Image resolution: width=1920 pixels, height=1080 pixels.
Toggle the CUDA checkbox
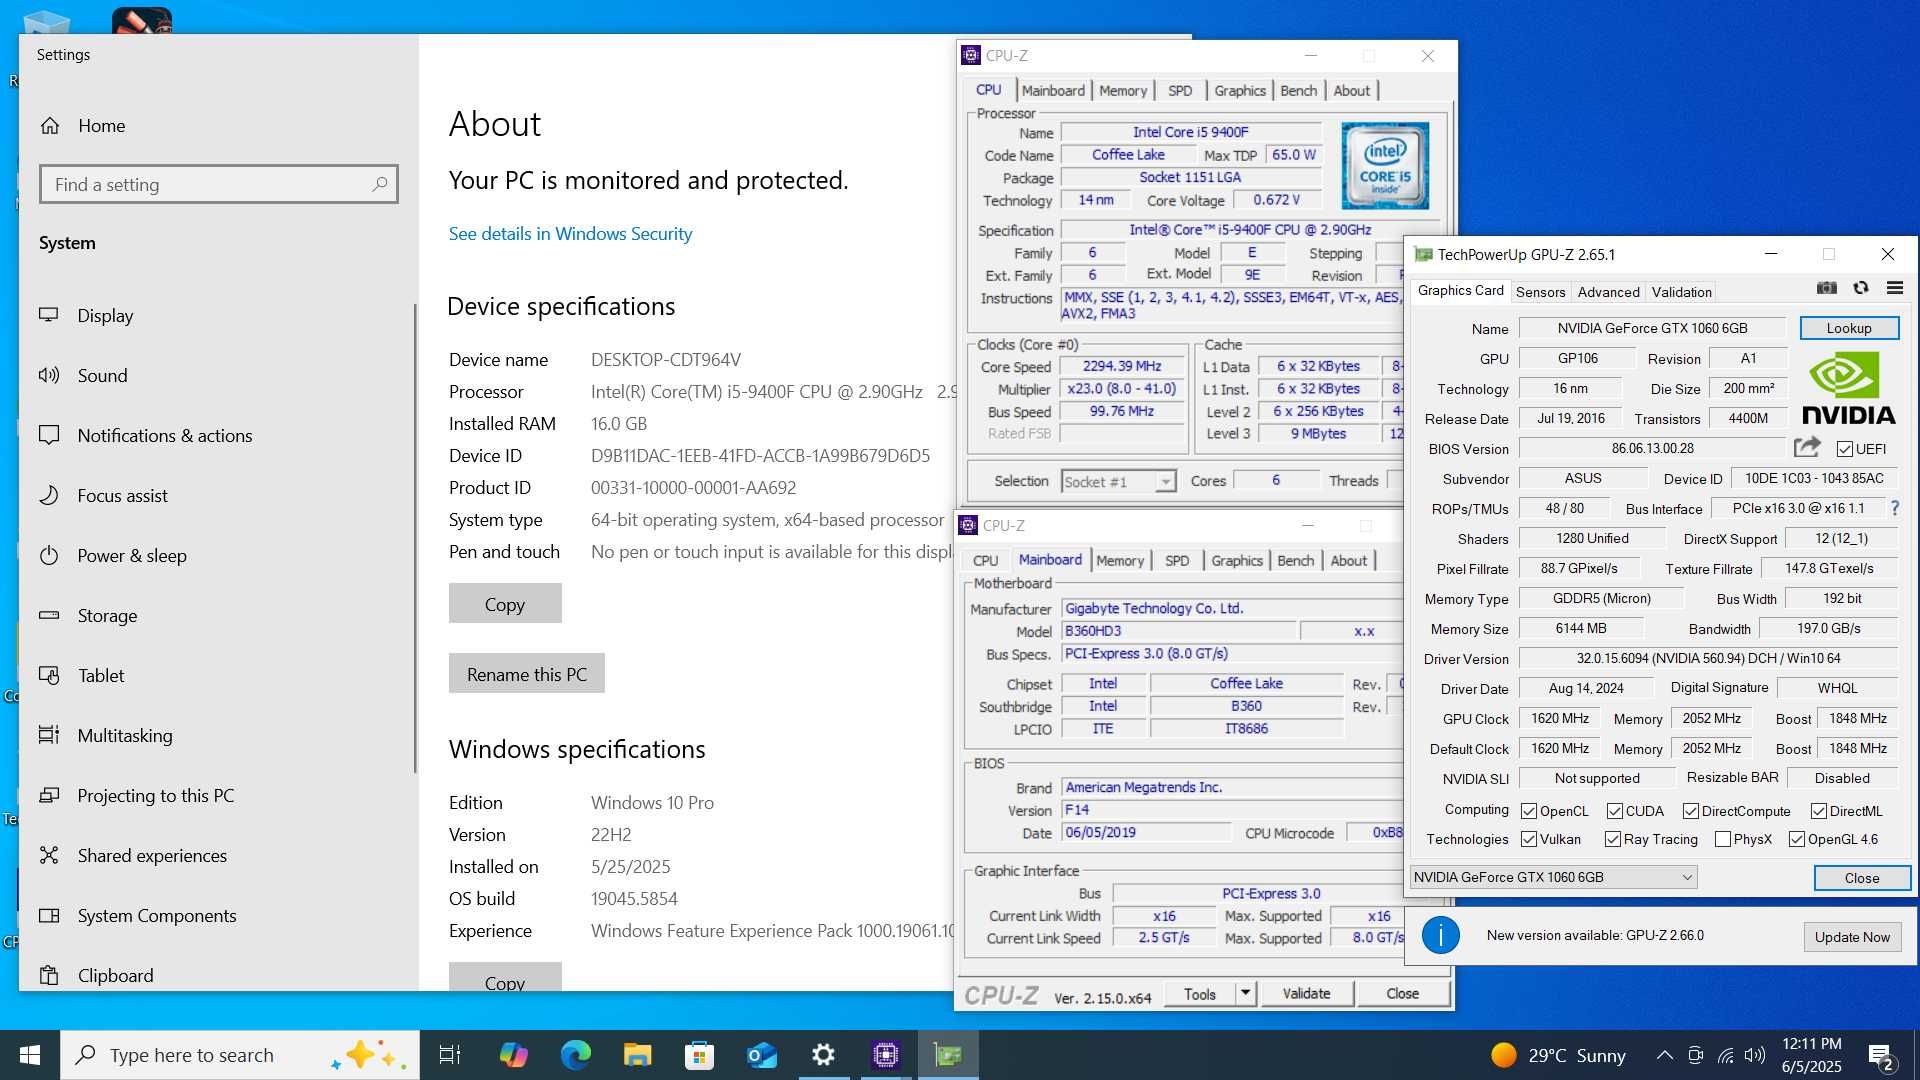pyautogui.click(x=1615, y=811)
